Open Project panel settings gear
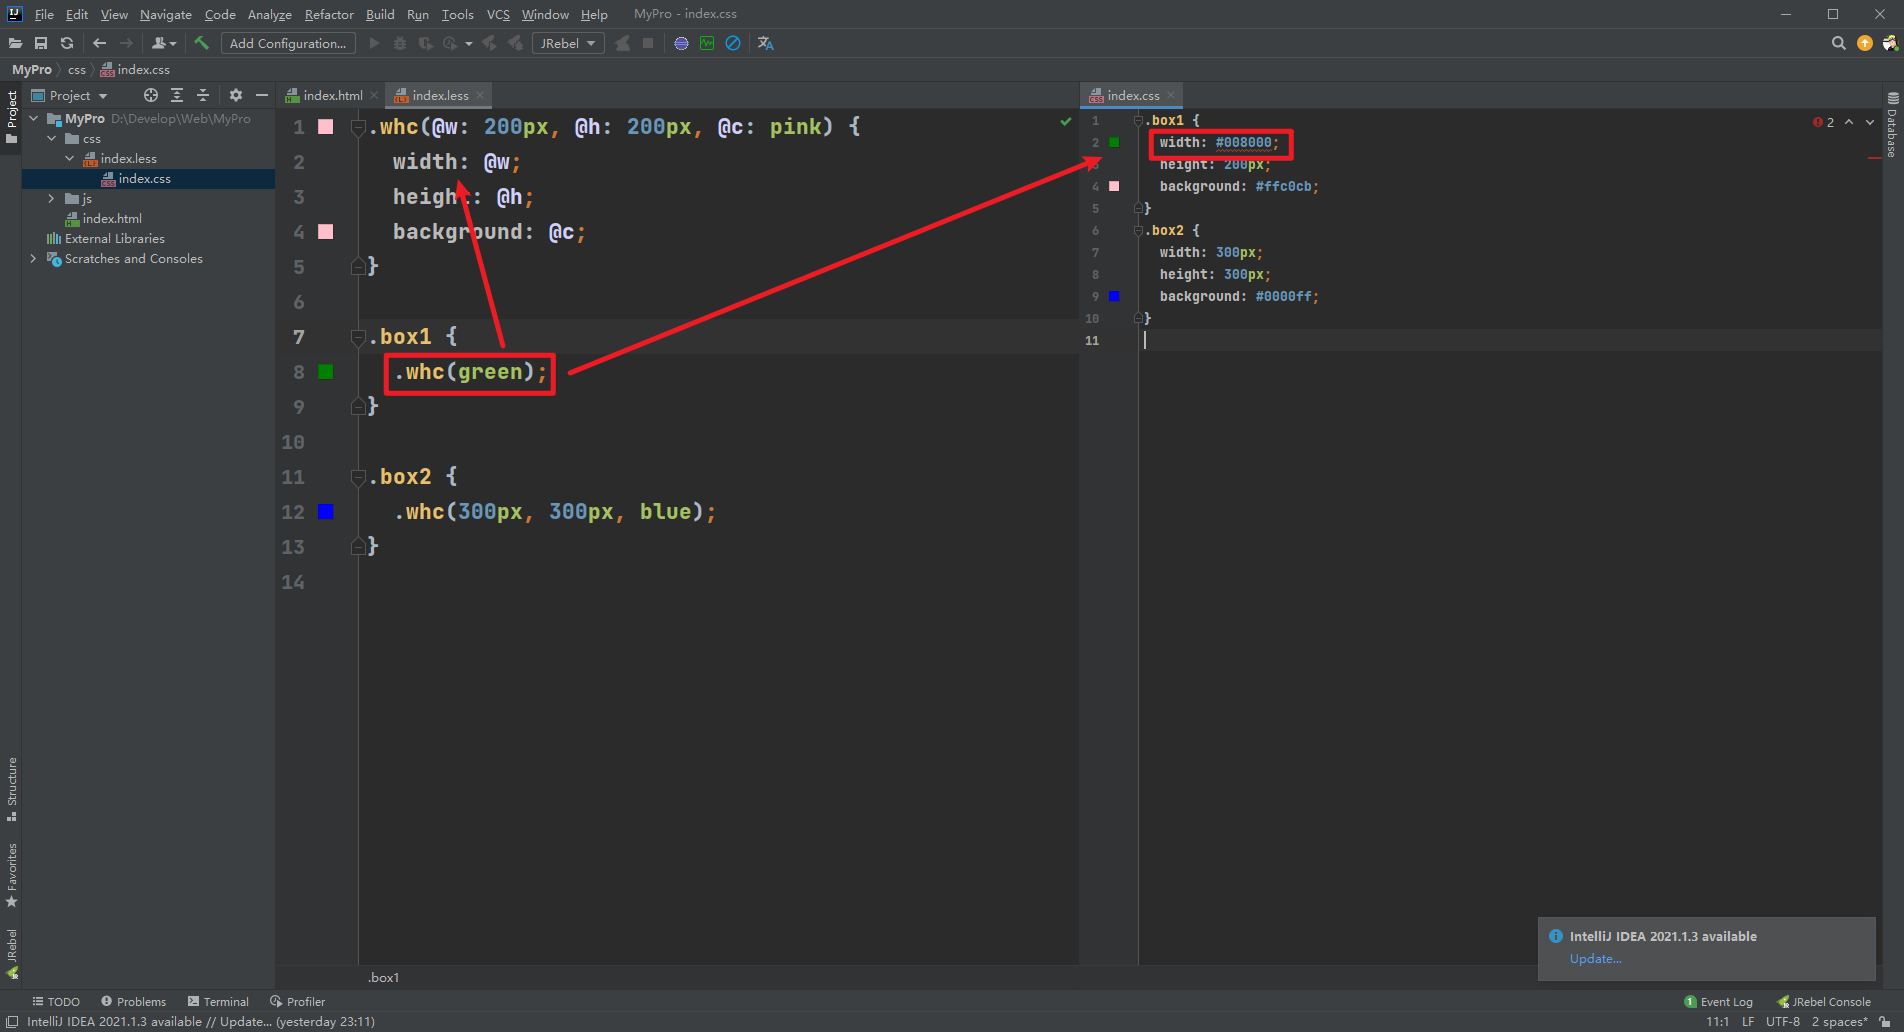 (x=236, y=95)
